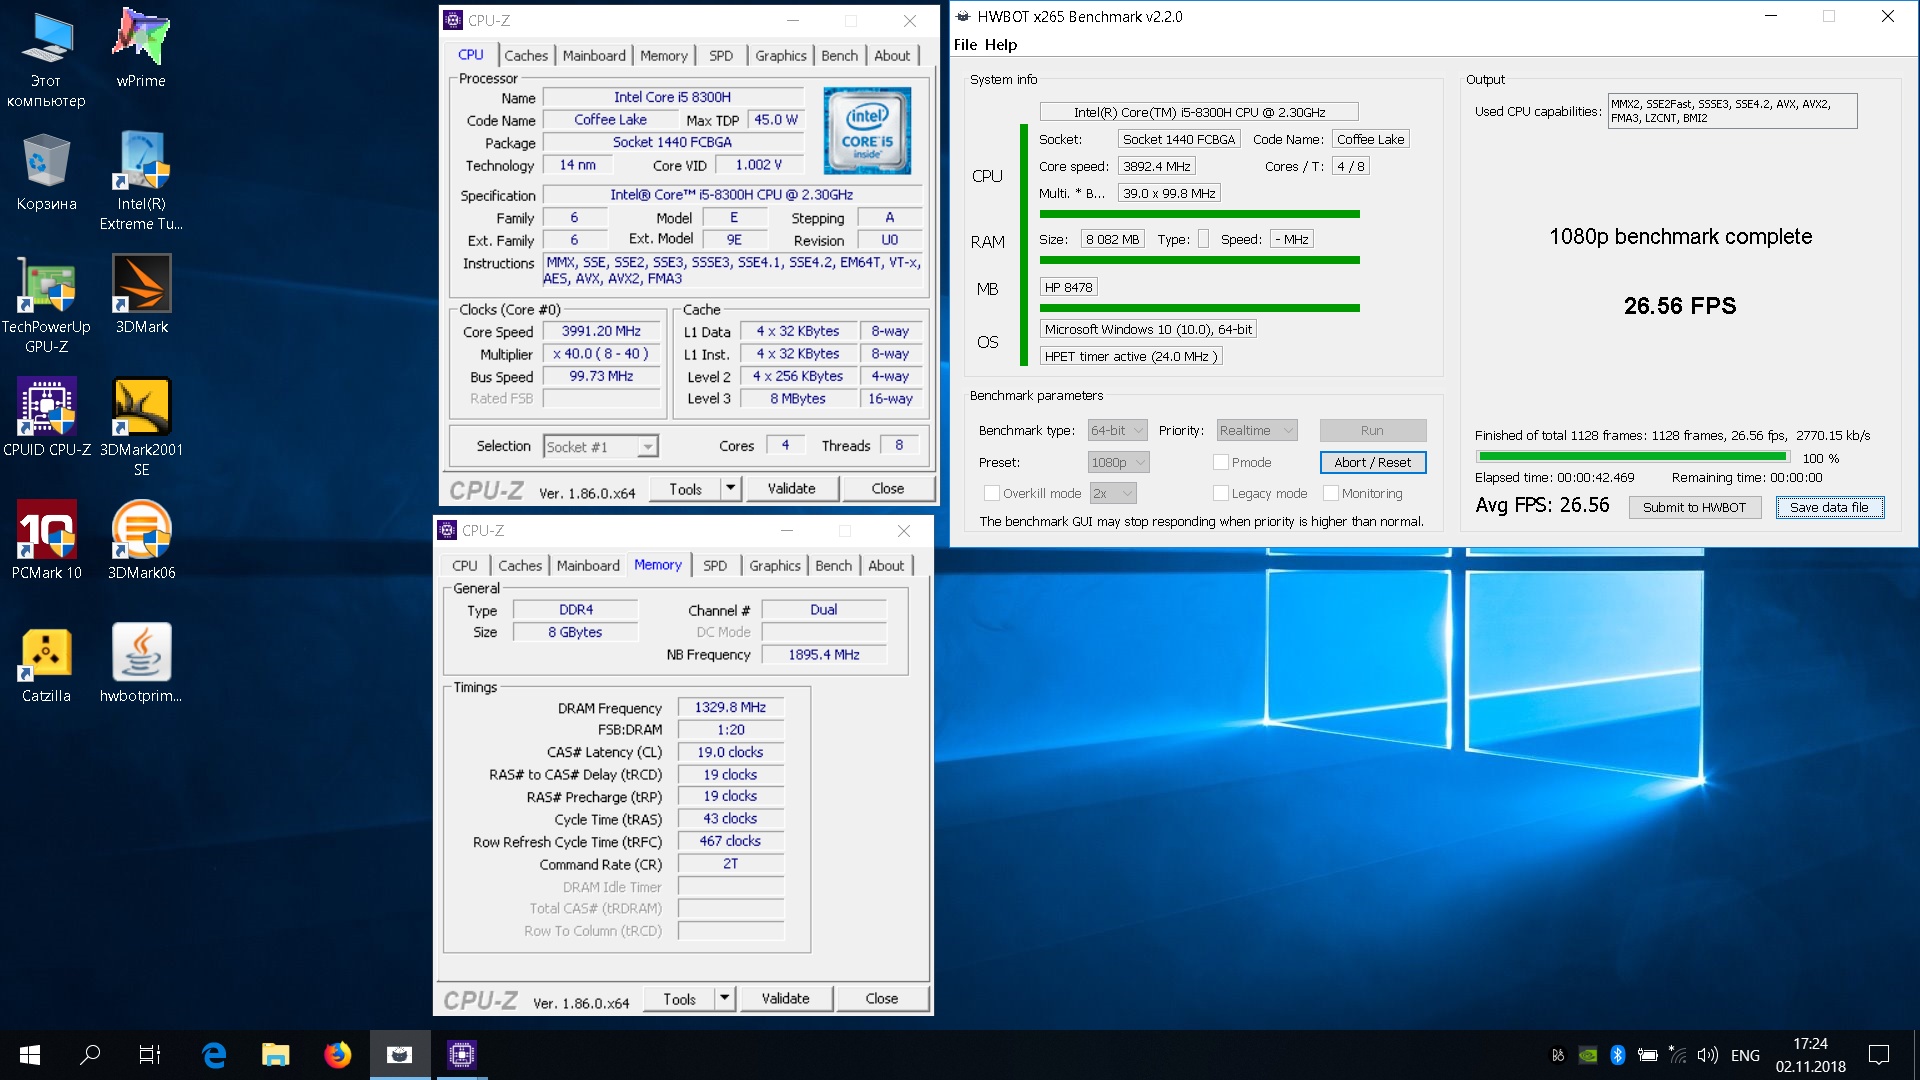Switch to Mainboard tab in top CPU-Z
Viewport: 1920px width, 1080px height.
click(594, 56)
